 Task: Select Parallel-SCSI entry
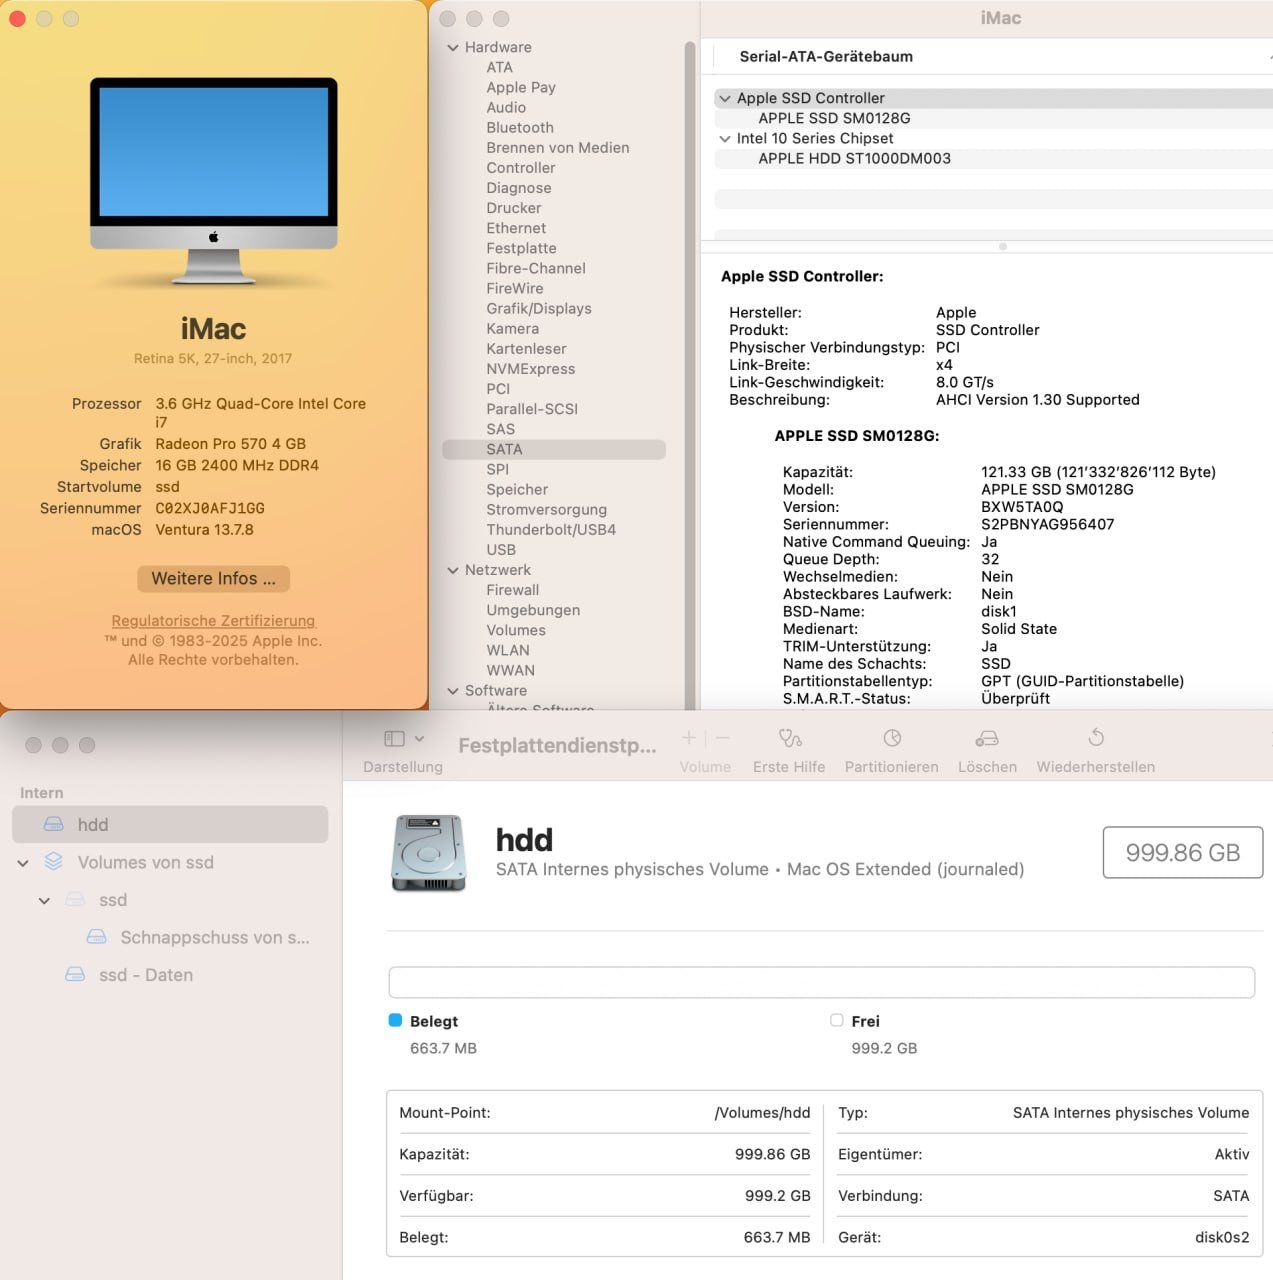click(532, 408)
